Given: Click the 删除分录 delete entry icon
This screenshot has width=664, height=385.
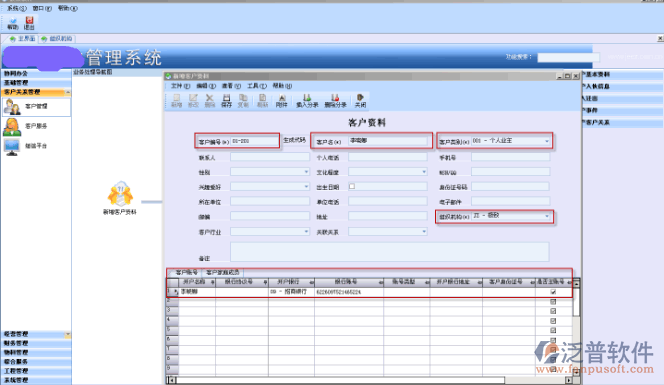Looking at the screenshot, I should point(335,101).
